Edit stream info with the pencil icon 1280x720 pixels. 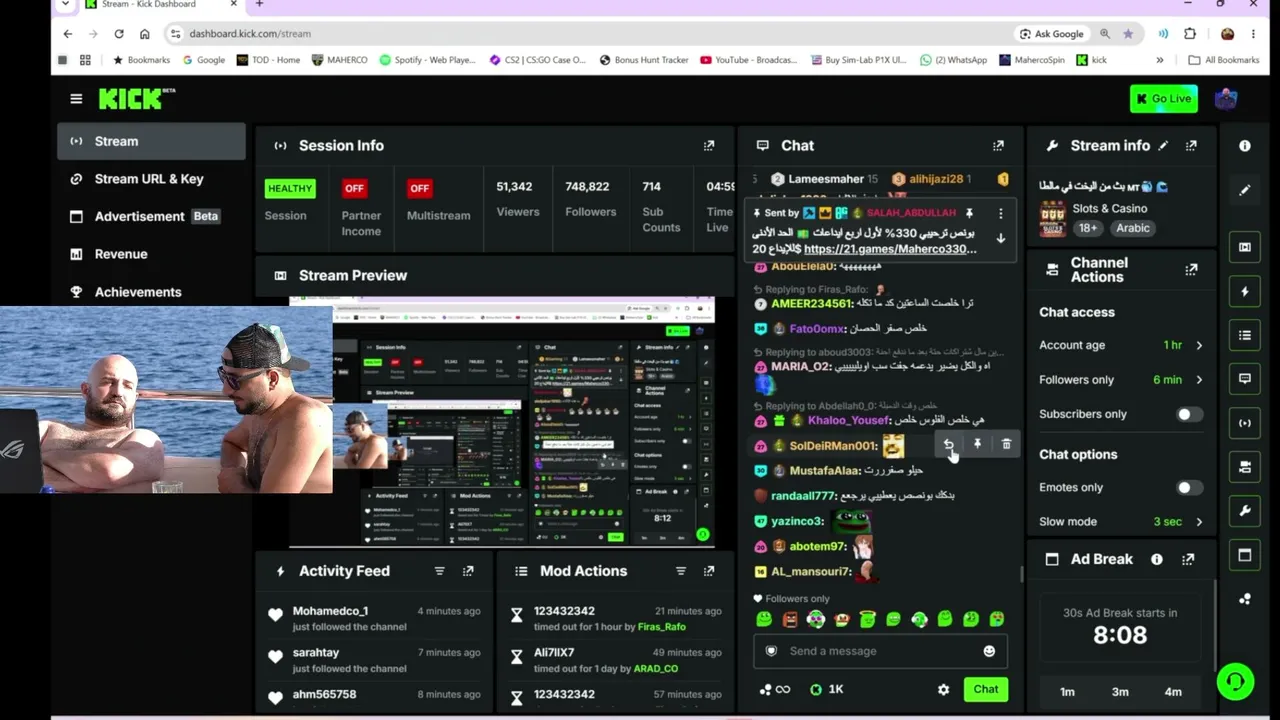point(1163,146)
